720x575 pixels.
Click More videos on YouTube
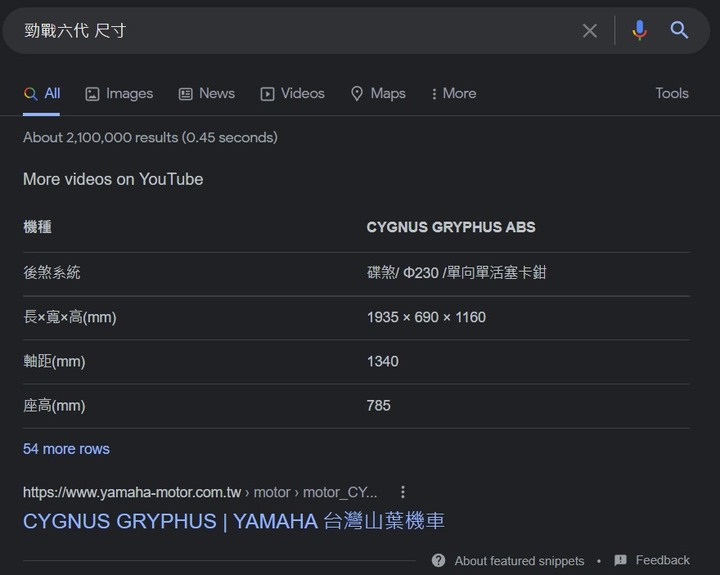point(113,179)
